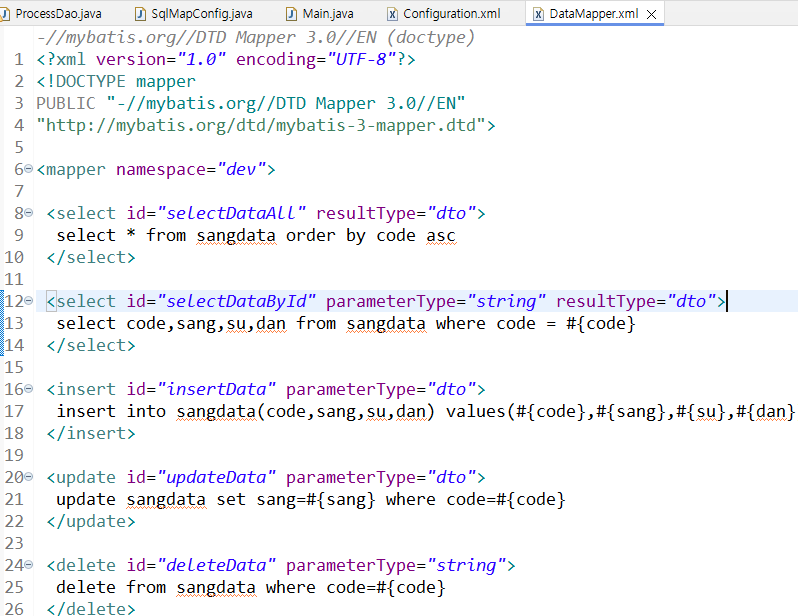Click the Java file icon on SqlMapConfig.java tab
This screenshot has height=616, width=798.
coord(140,14)
